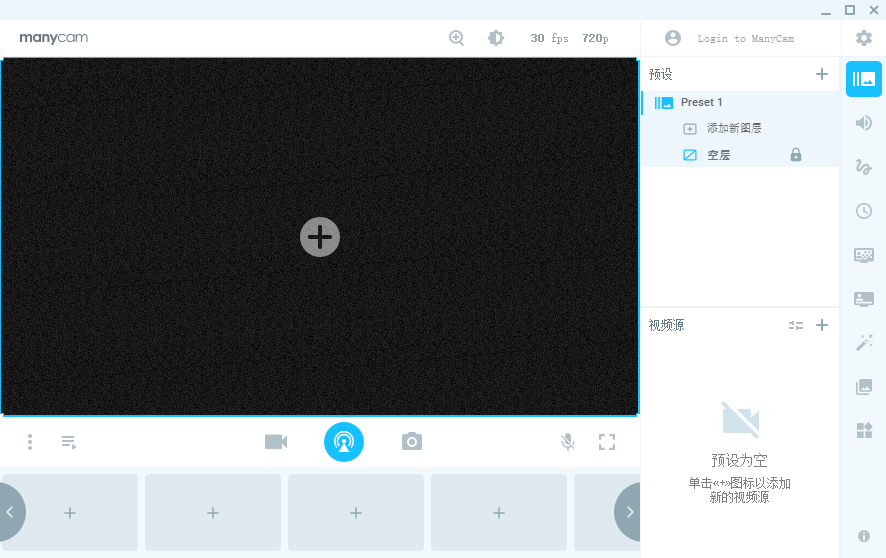Click the fourth empty source slot plus
The height and width of the screenshot is (558, 886).
pos(499,513)
